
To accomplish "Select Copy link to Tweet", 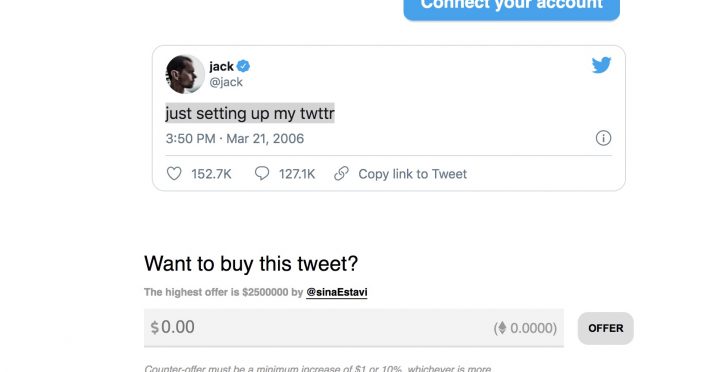I will pyautogui.click(x=412, y=174).
